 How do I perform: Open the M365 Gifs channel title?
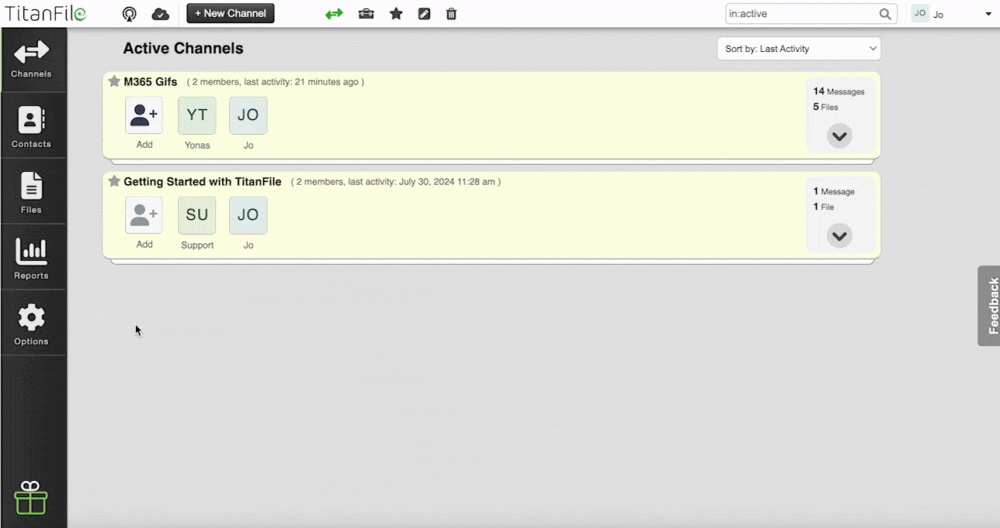(x=151, y=82)
